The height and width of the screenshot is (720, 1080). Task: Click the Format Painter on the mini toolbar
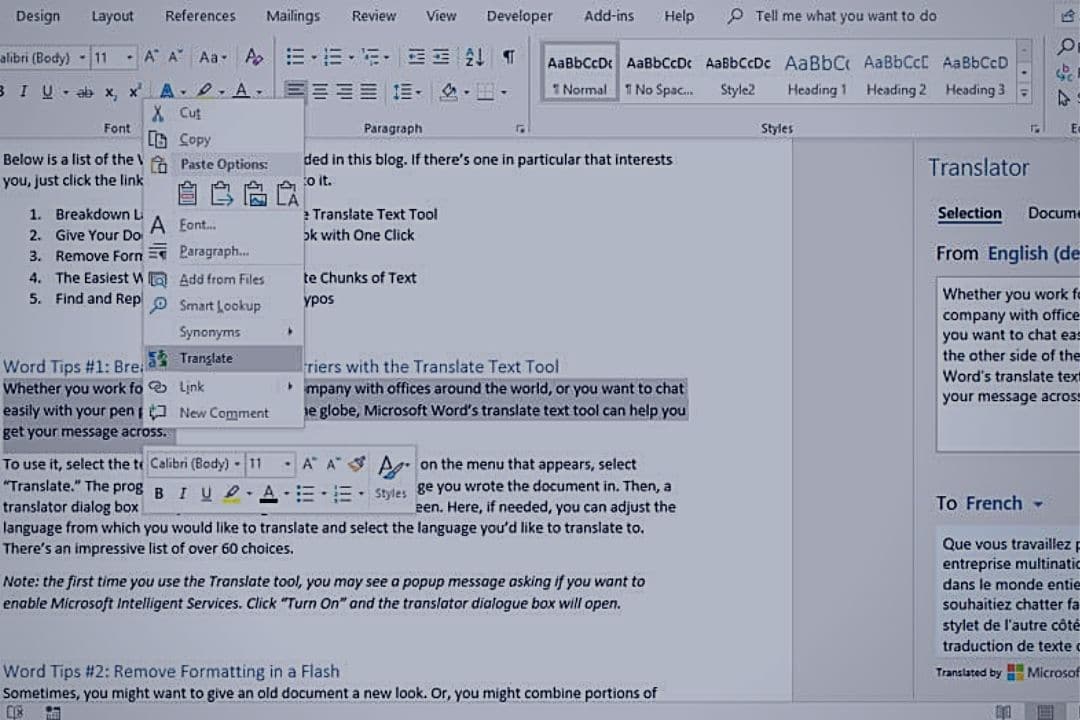[357, 464]
